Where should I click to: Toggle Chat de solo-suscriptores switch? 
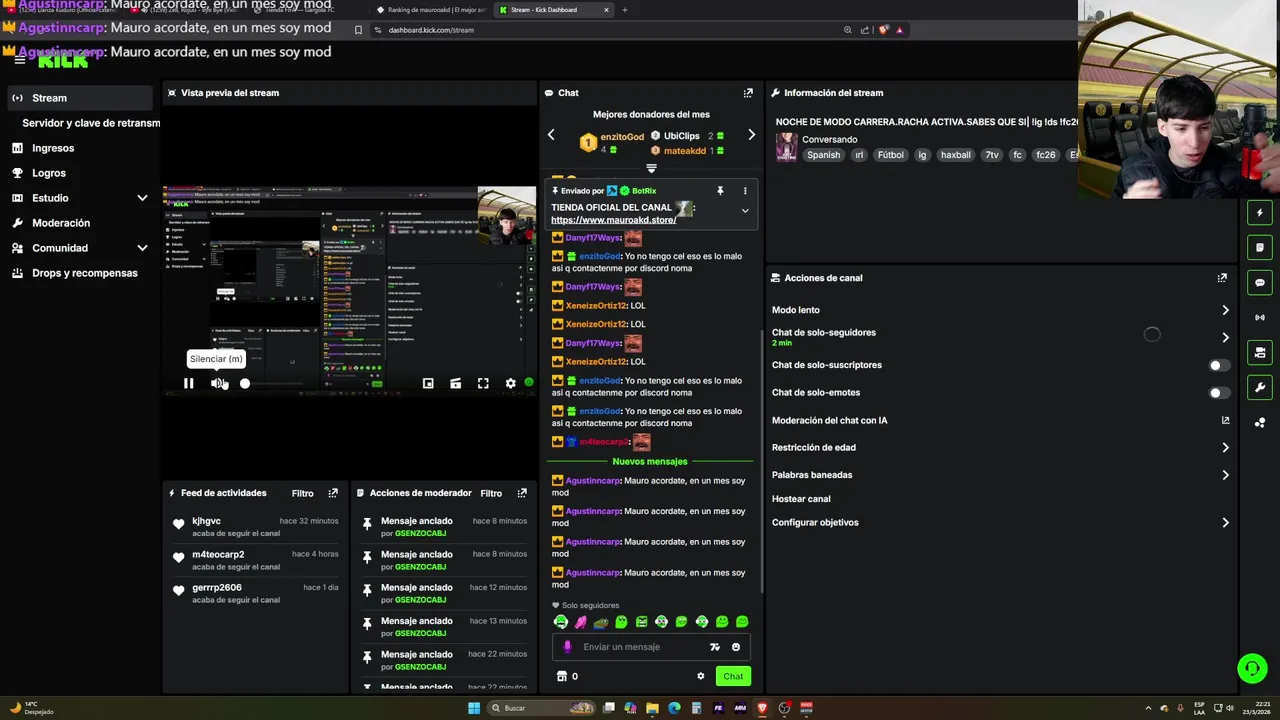coord(1217,365)
